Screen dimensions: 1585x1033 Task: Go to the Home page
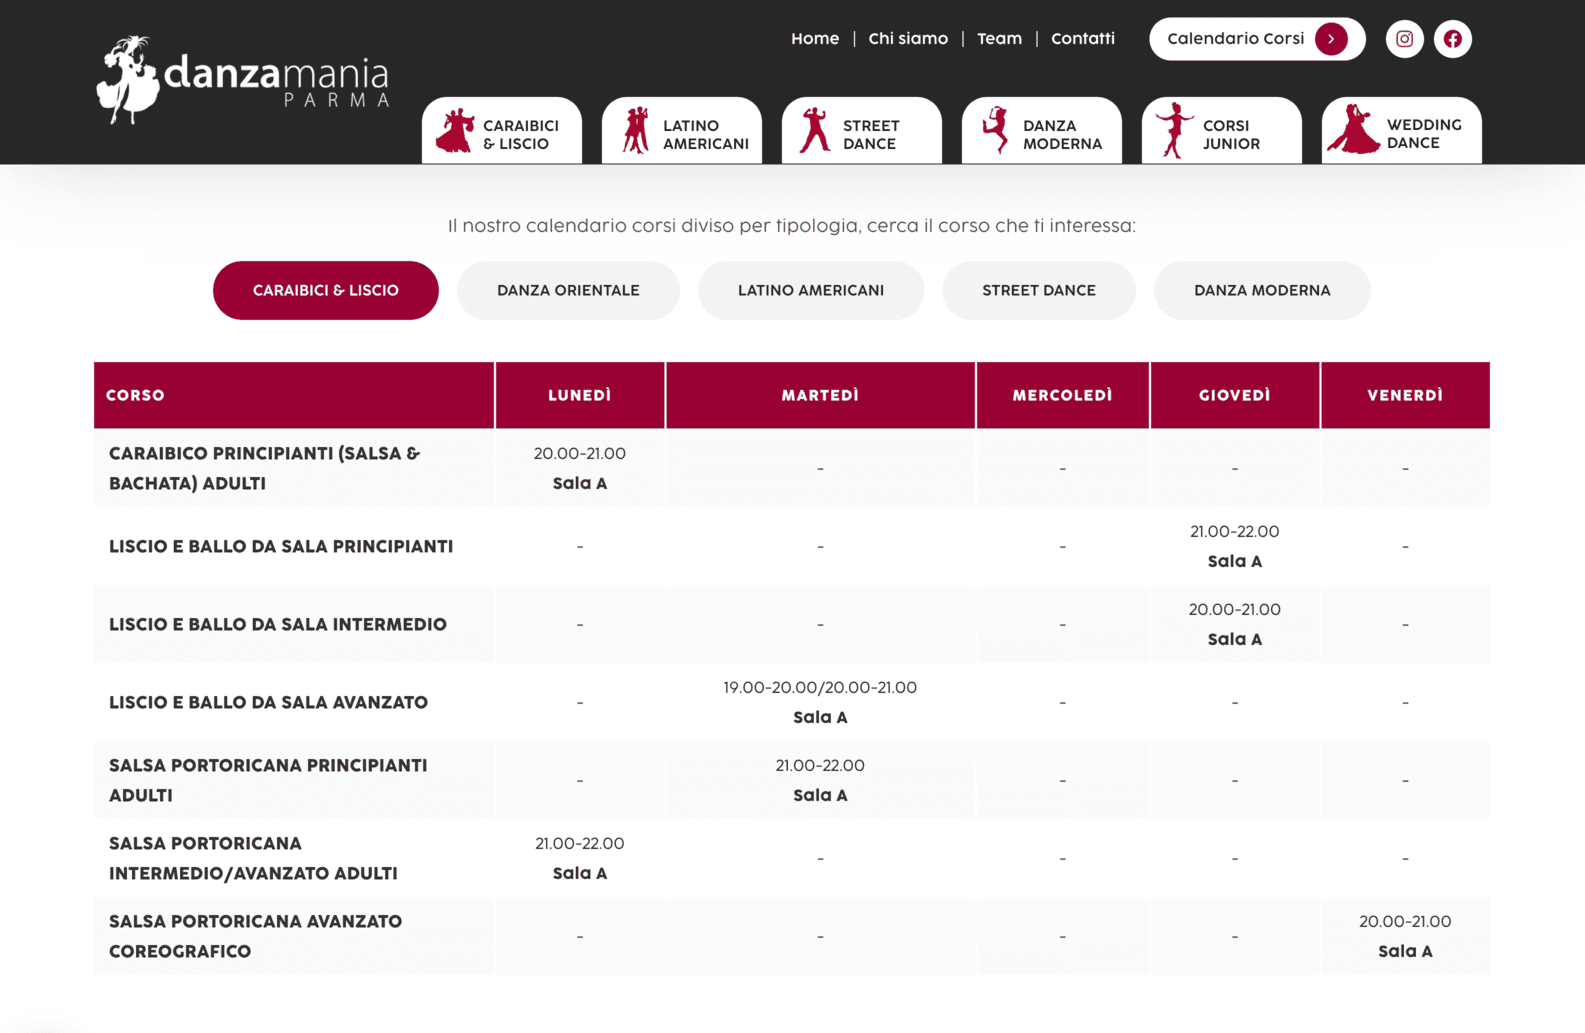[x=814, y=39]
